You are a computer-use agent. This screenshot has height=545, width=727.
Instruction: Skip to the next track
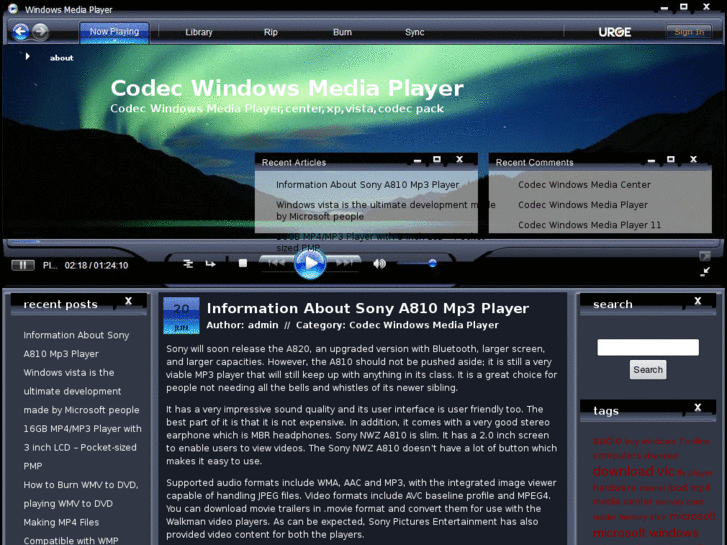tap(344, 263)
